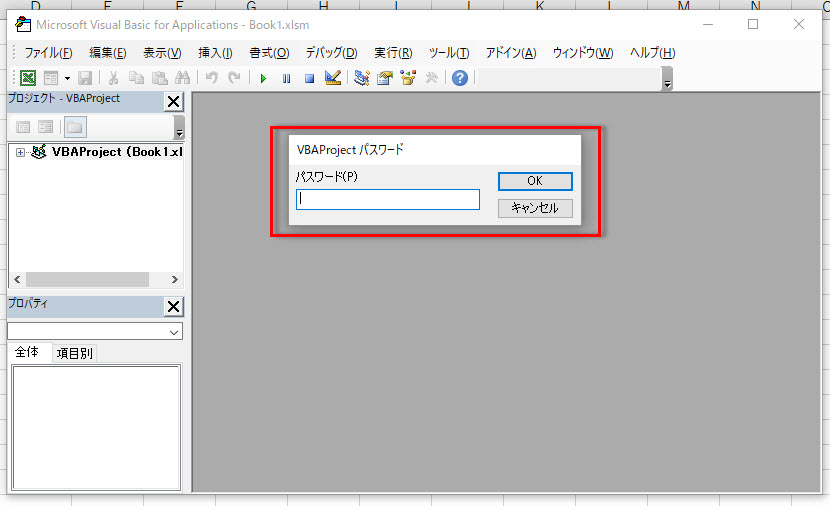Open the 表示(V) menu
830x506 pixels.
click(x=162, y=53)
